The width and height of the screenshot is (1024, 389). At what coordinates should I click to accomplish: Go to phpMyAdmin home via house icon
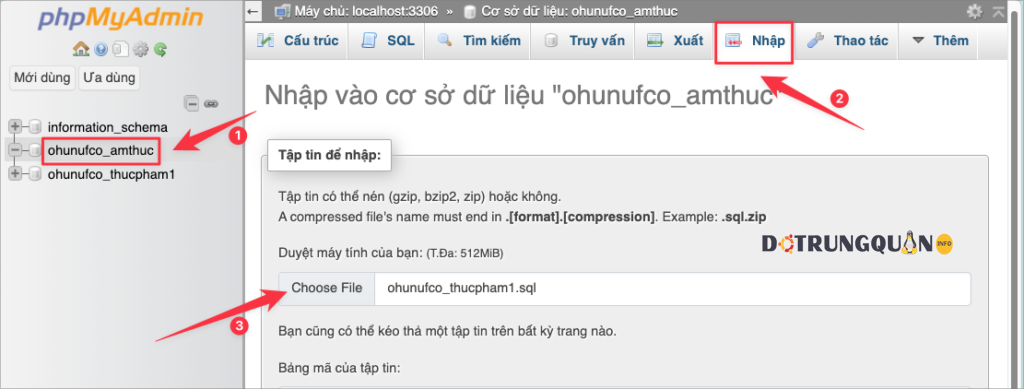pos(81,49)
